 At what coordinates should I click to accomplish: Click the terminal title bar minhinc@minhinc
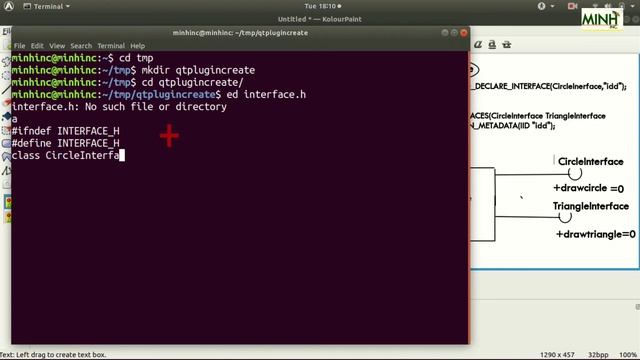pos(240,33)
